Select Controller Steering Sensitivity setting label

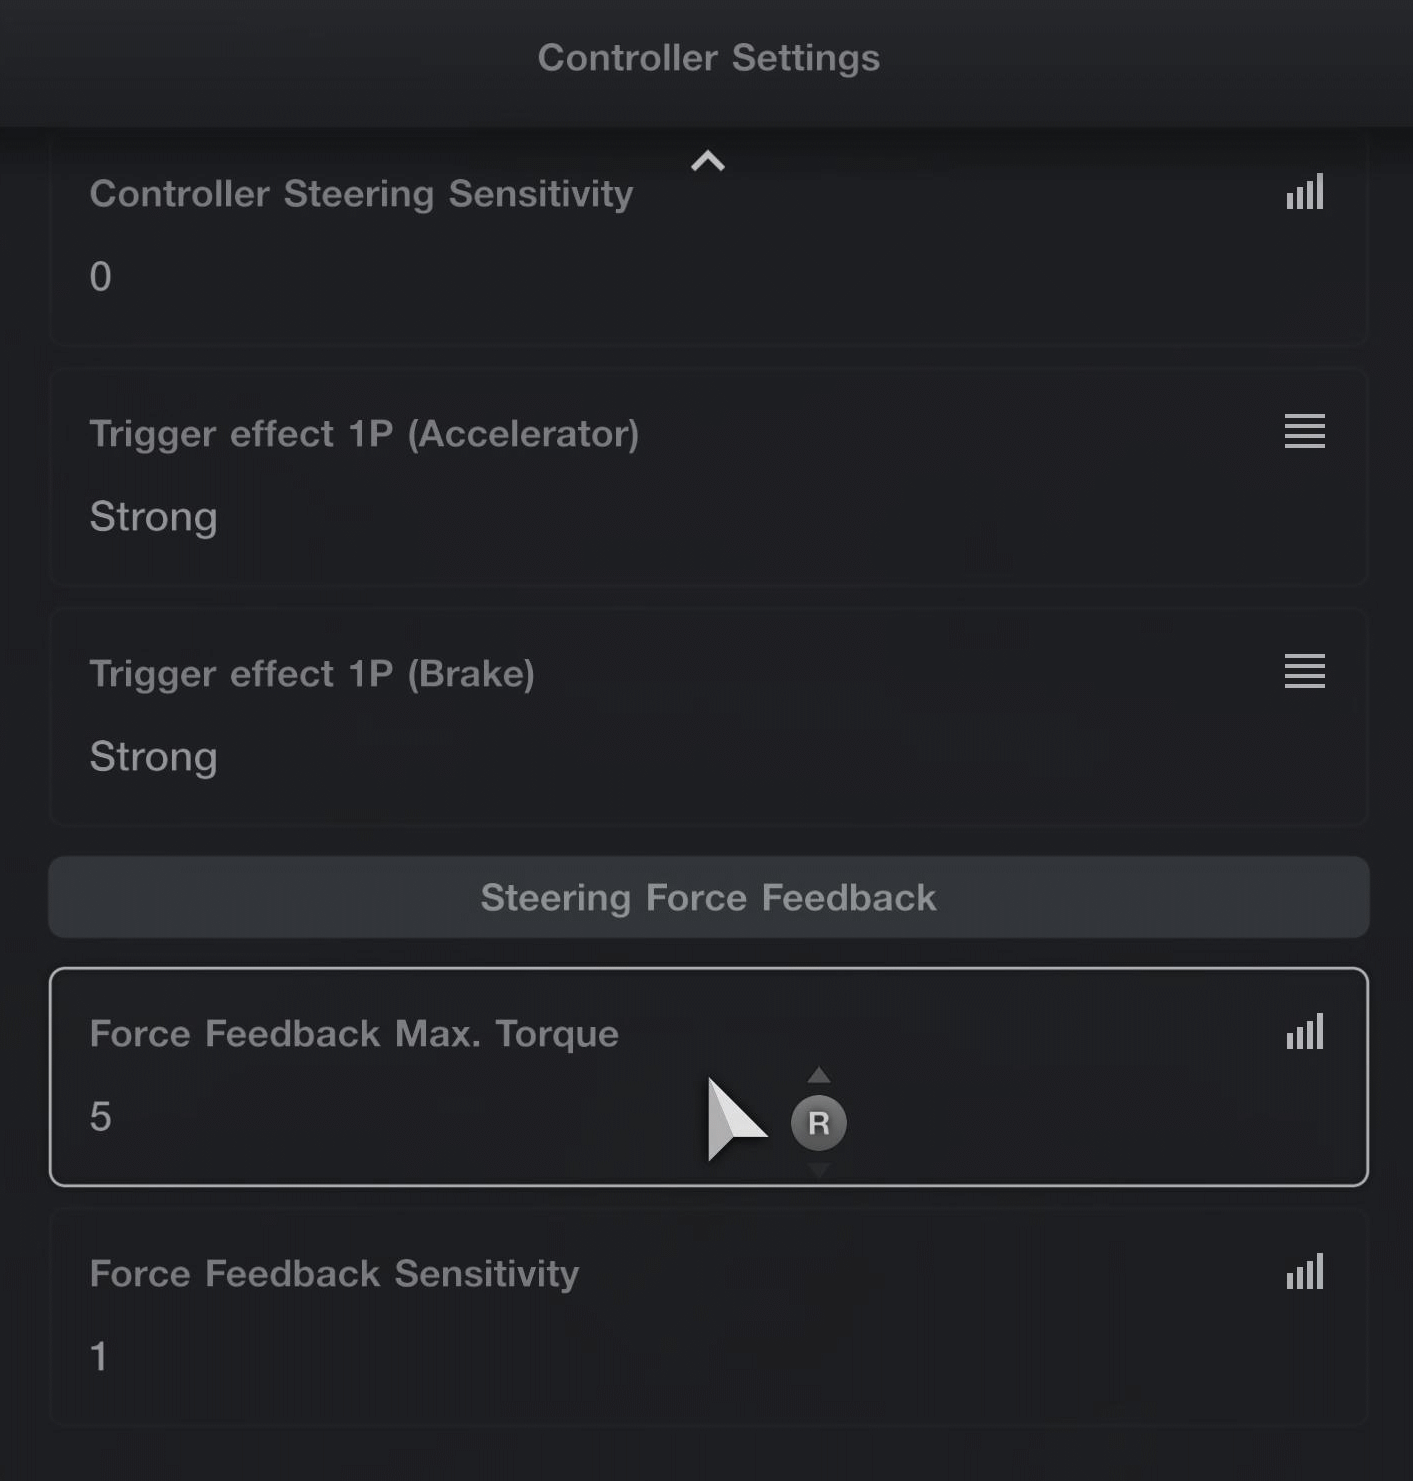pos(361,193)
